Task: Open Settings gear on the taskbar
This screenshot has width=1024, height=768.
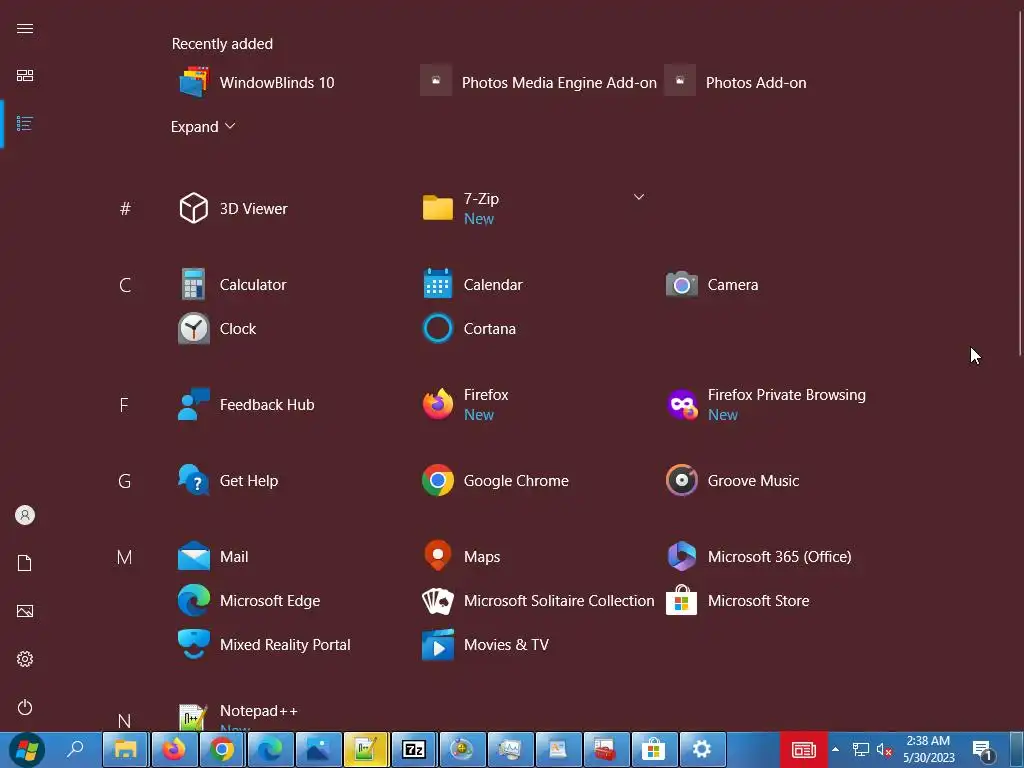Action: tap(702, 749)
